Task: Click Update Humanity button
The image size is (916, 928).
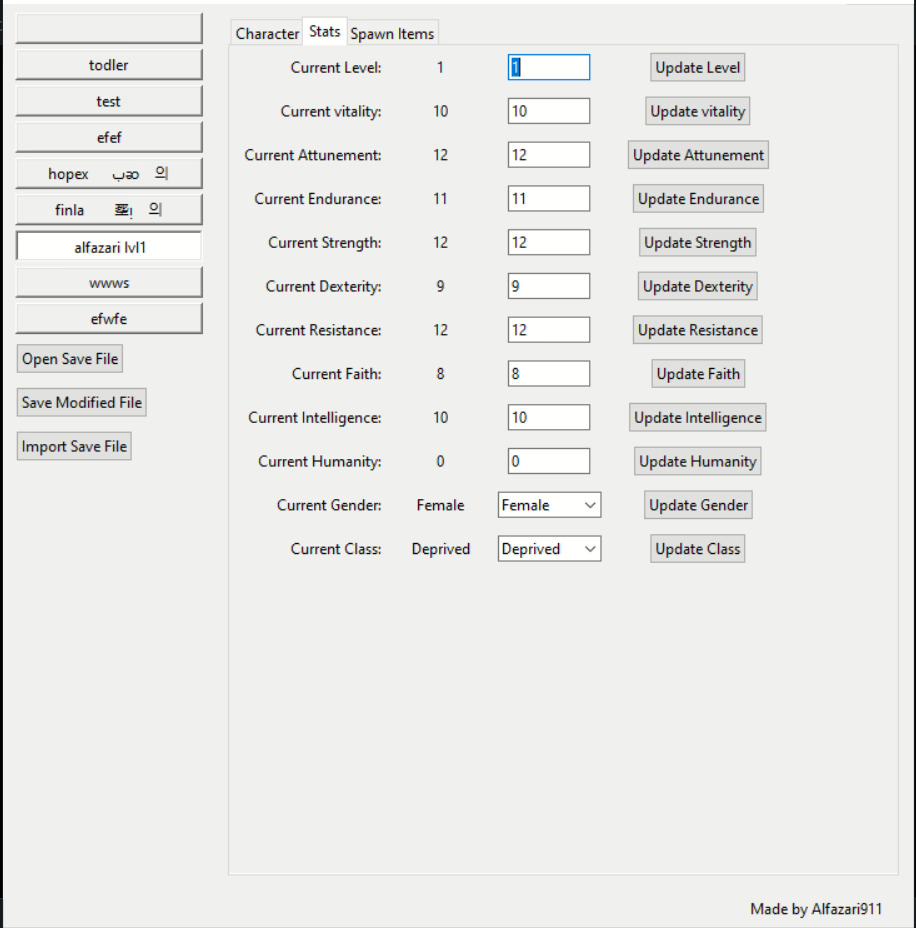Action: (x=698, y=462)
